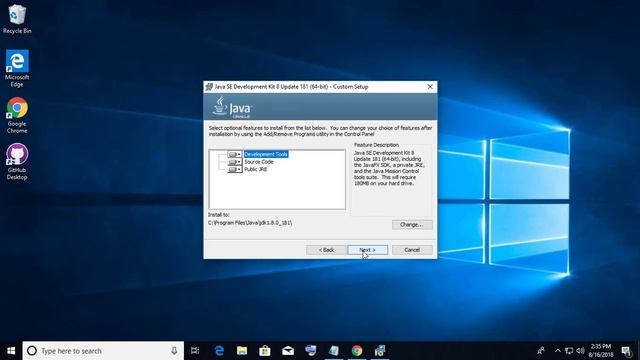Click the taskbar icon left of Chrome
This screenshot has height=360, width=640.
pyautogui.click(x=334, y=351)
